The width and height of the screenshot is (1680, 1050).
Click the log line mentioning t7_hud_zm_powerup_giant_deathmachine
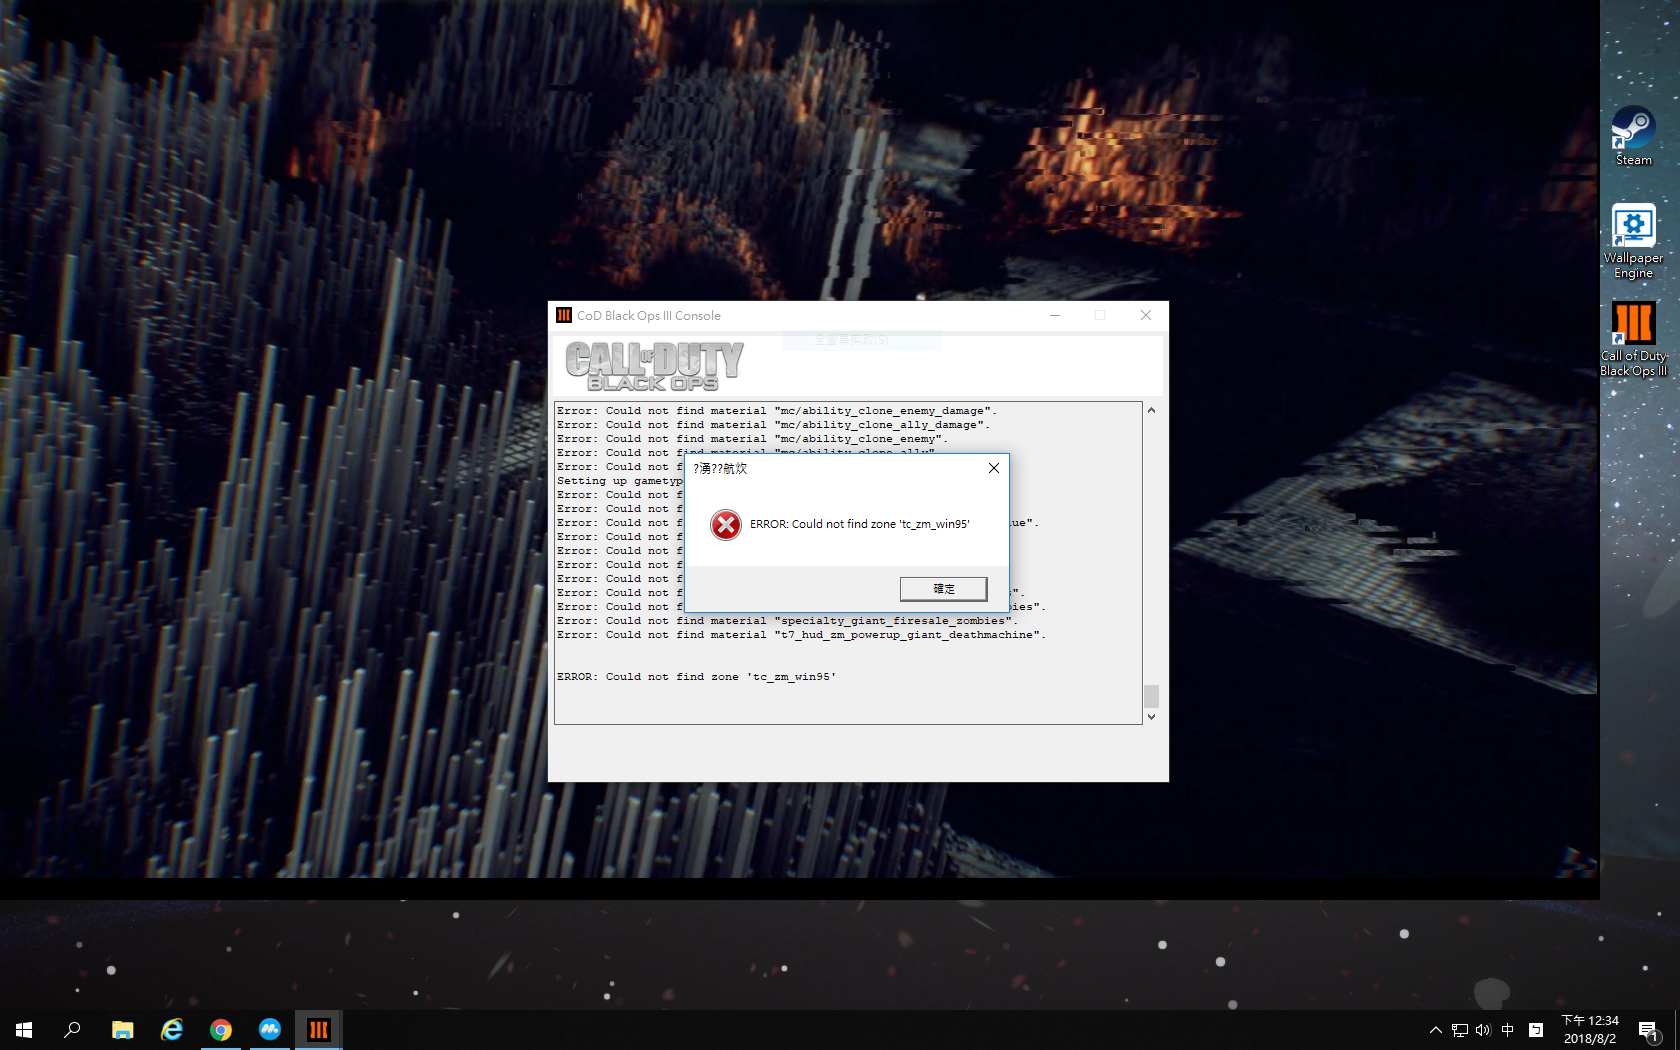pos(801,635)
